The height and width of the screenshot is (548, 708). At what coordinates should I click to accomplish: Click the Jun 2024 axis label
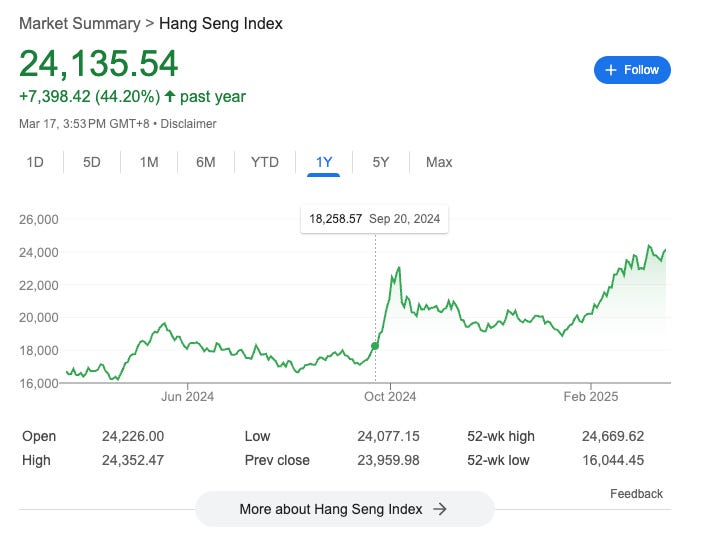pos(187,396)
